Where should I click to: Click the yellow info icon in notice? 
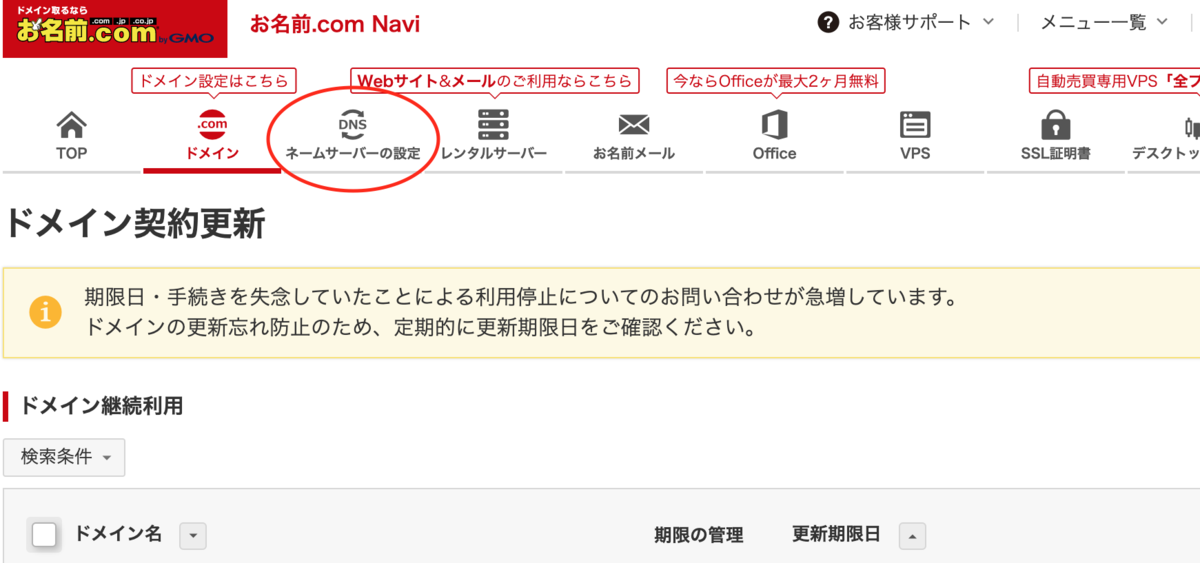coord(45,312)
